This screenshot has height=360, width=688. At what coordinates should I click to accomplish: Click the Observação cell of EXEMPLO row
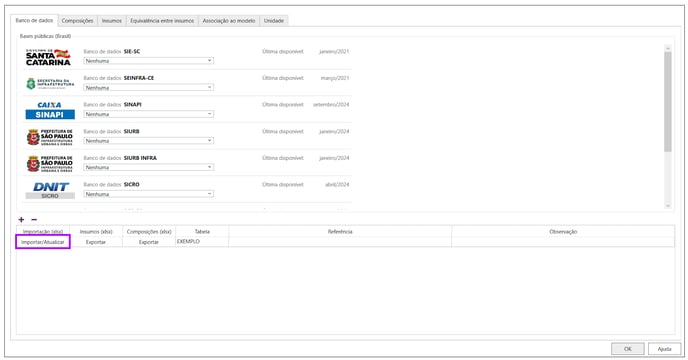tap(563, 242)
